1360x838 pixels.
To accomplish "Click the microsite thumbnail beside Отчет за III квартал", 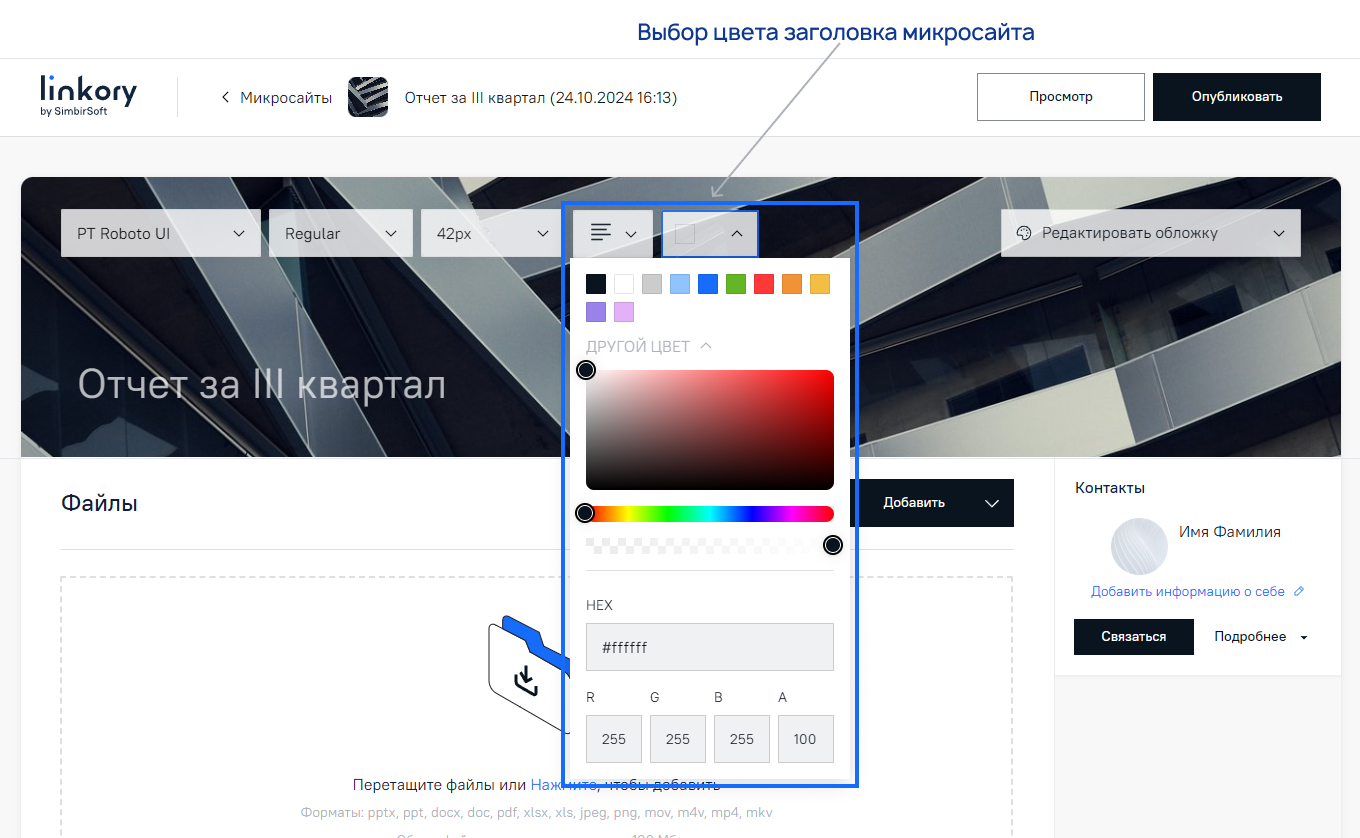I will click(368, 97).
